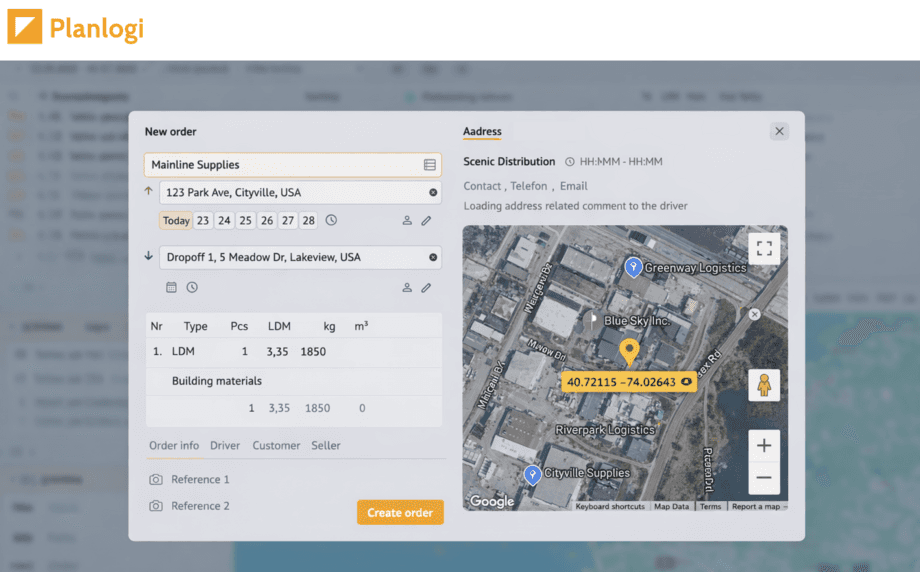The width and height of the screenshot is (920, 572).
Task: Click Report a map error link
Action: pos(757,506)
